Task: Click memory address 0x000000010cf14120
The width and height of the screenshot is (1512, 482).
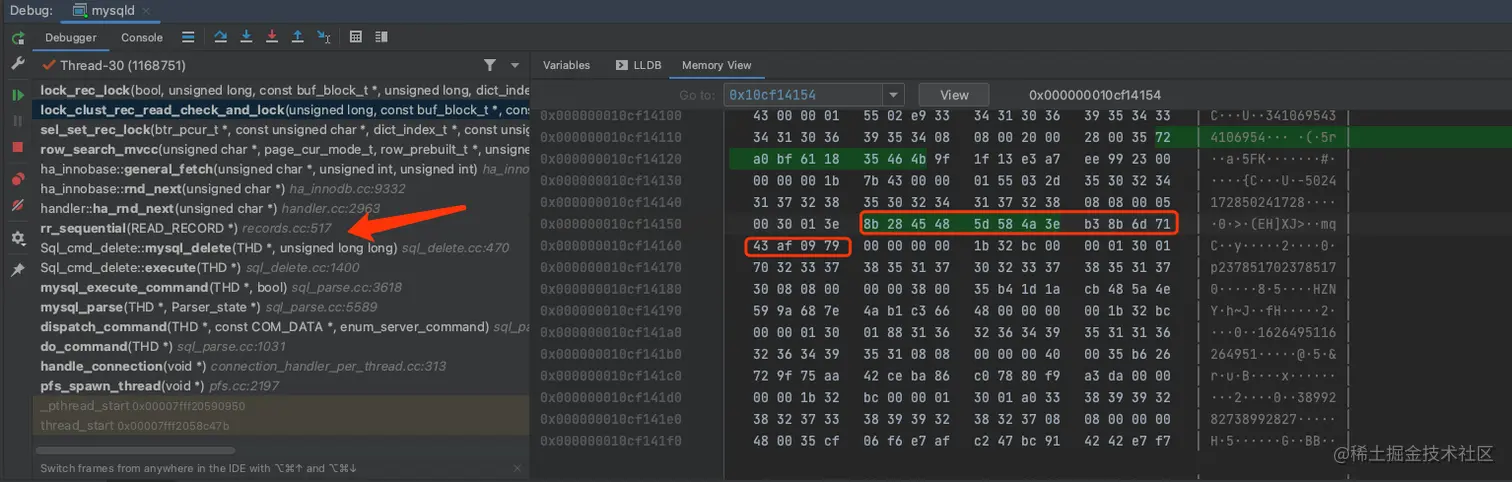Action: tap(610, 158)
